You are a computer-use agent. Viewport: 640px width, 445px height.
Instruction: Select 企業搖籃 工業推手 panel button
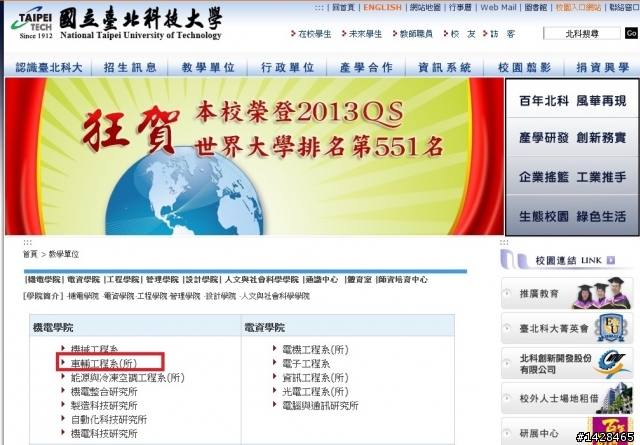[x=572, y=176]
